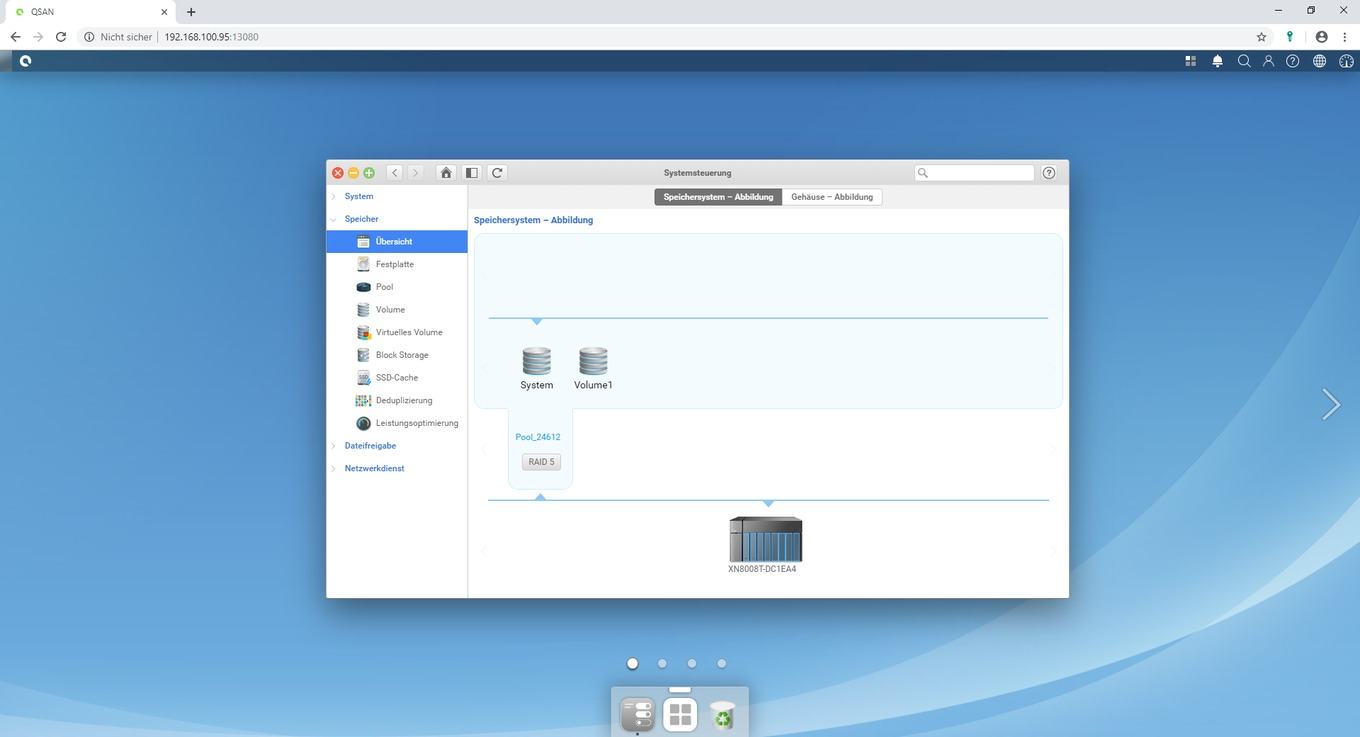The height and width of the screenshot is (737, 1360).
Task: Switch to Gehäuse – Abbildung tab
Action: (832, 197)
